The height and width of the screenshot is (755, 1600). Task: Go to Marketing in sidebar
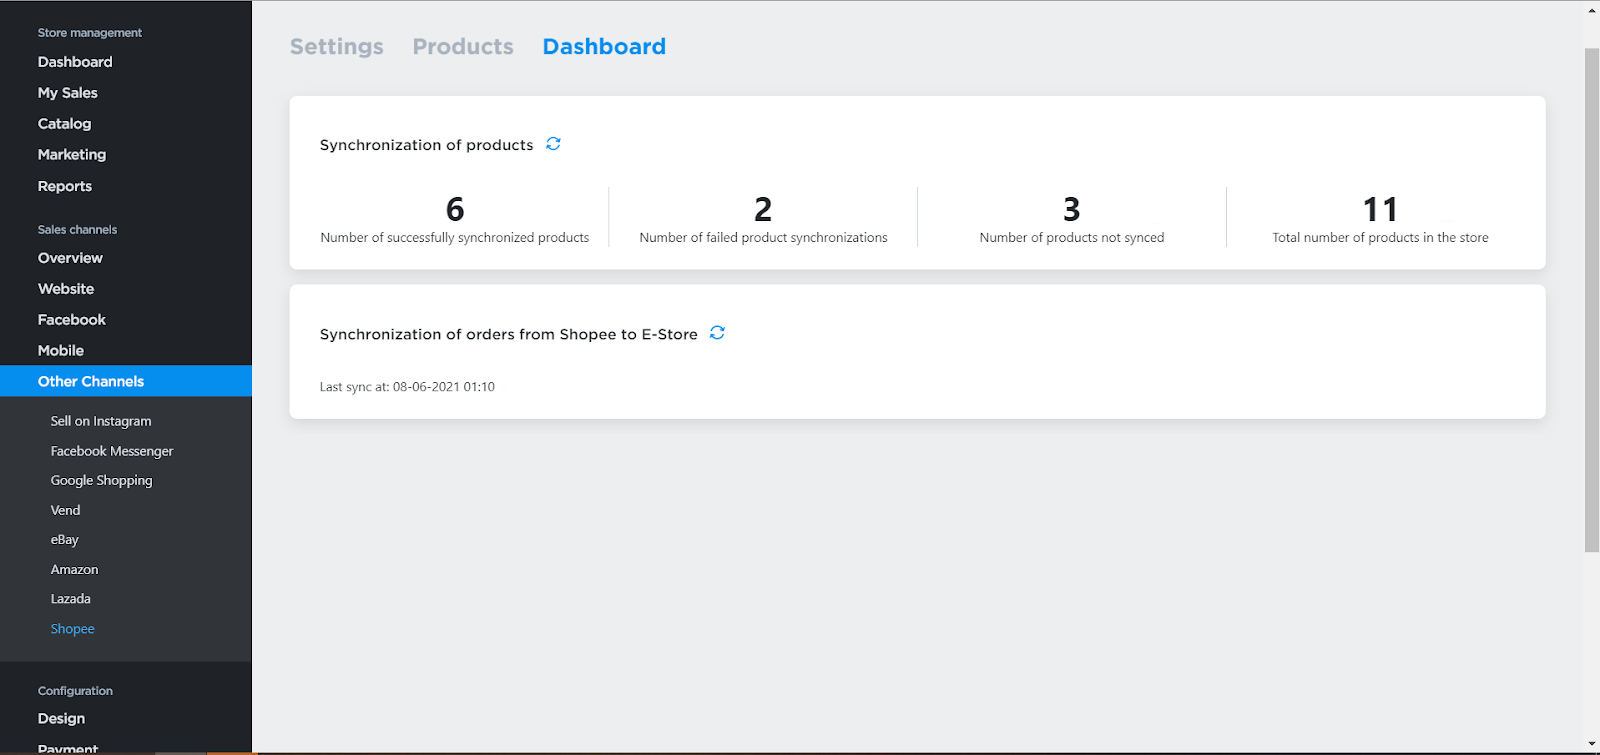coord(72,155)
